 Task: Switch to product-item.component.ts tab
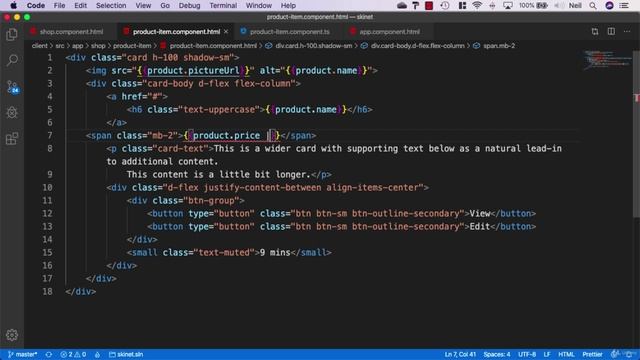[289, 31]
